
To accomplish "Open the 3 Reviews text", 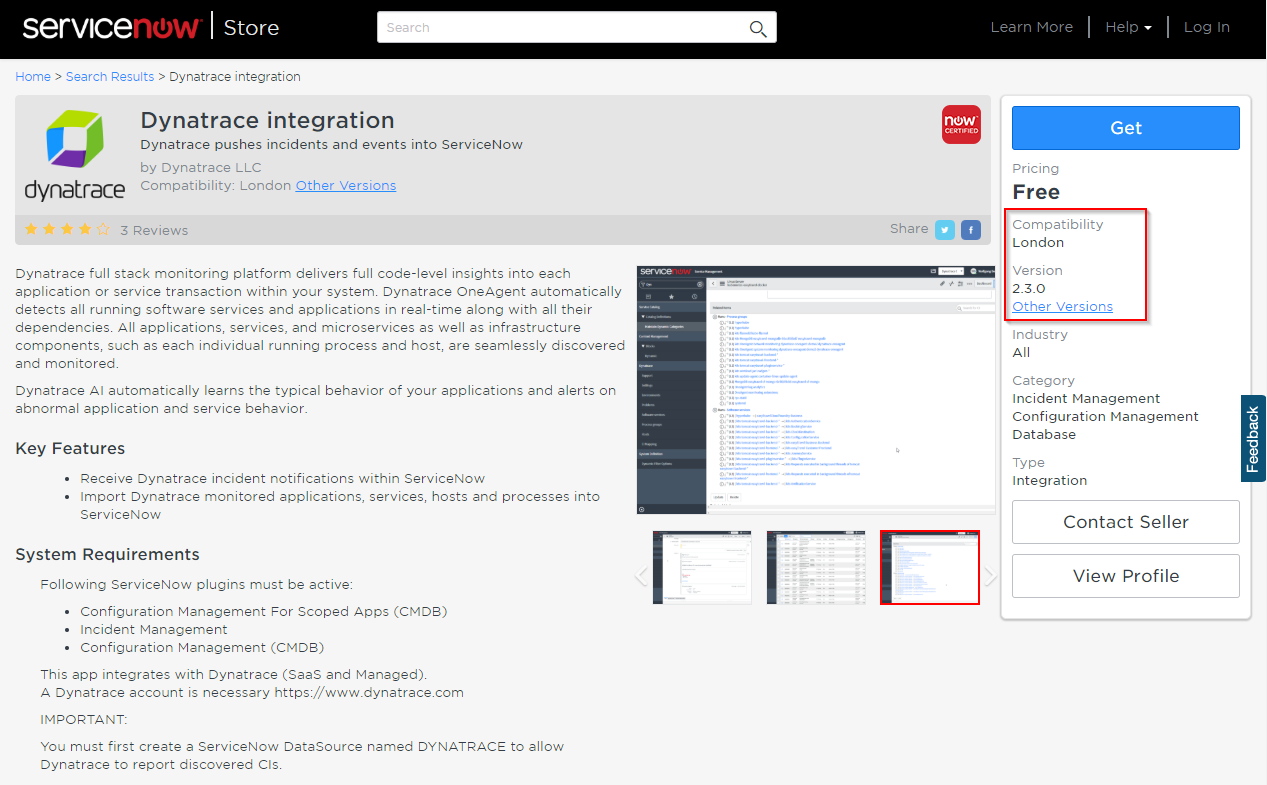I will tap(154, 230).
